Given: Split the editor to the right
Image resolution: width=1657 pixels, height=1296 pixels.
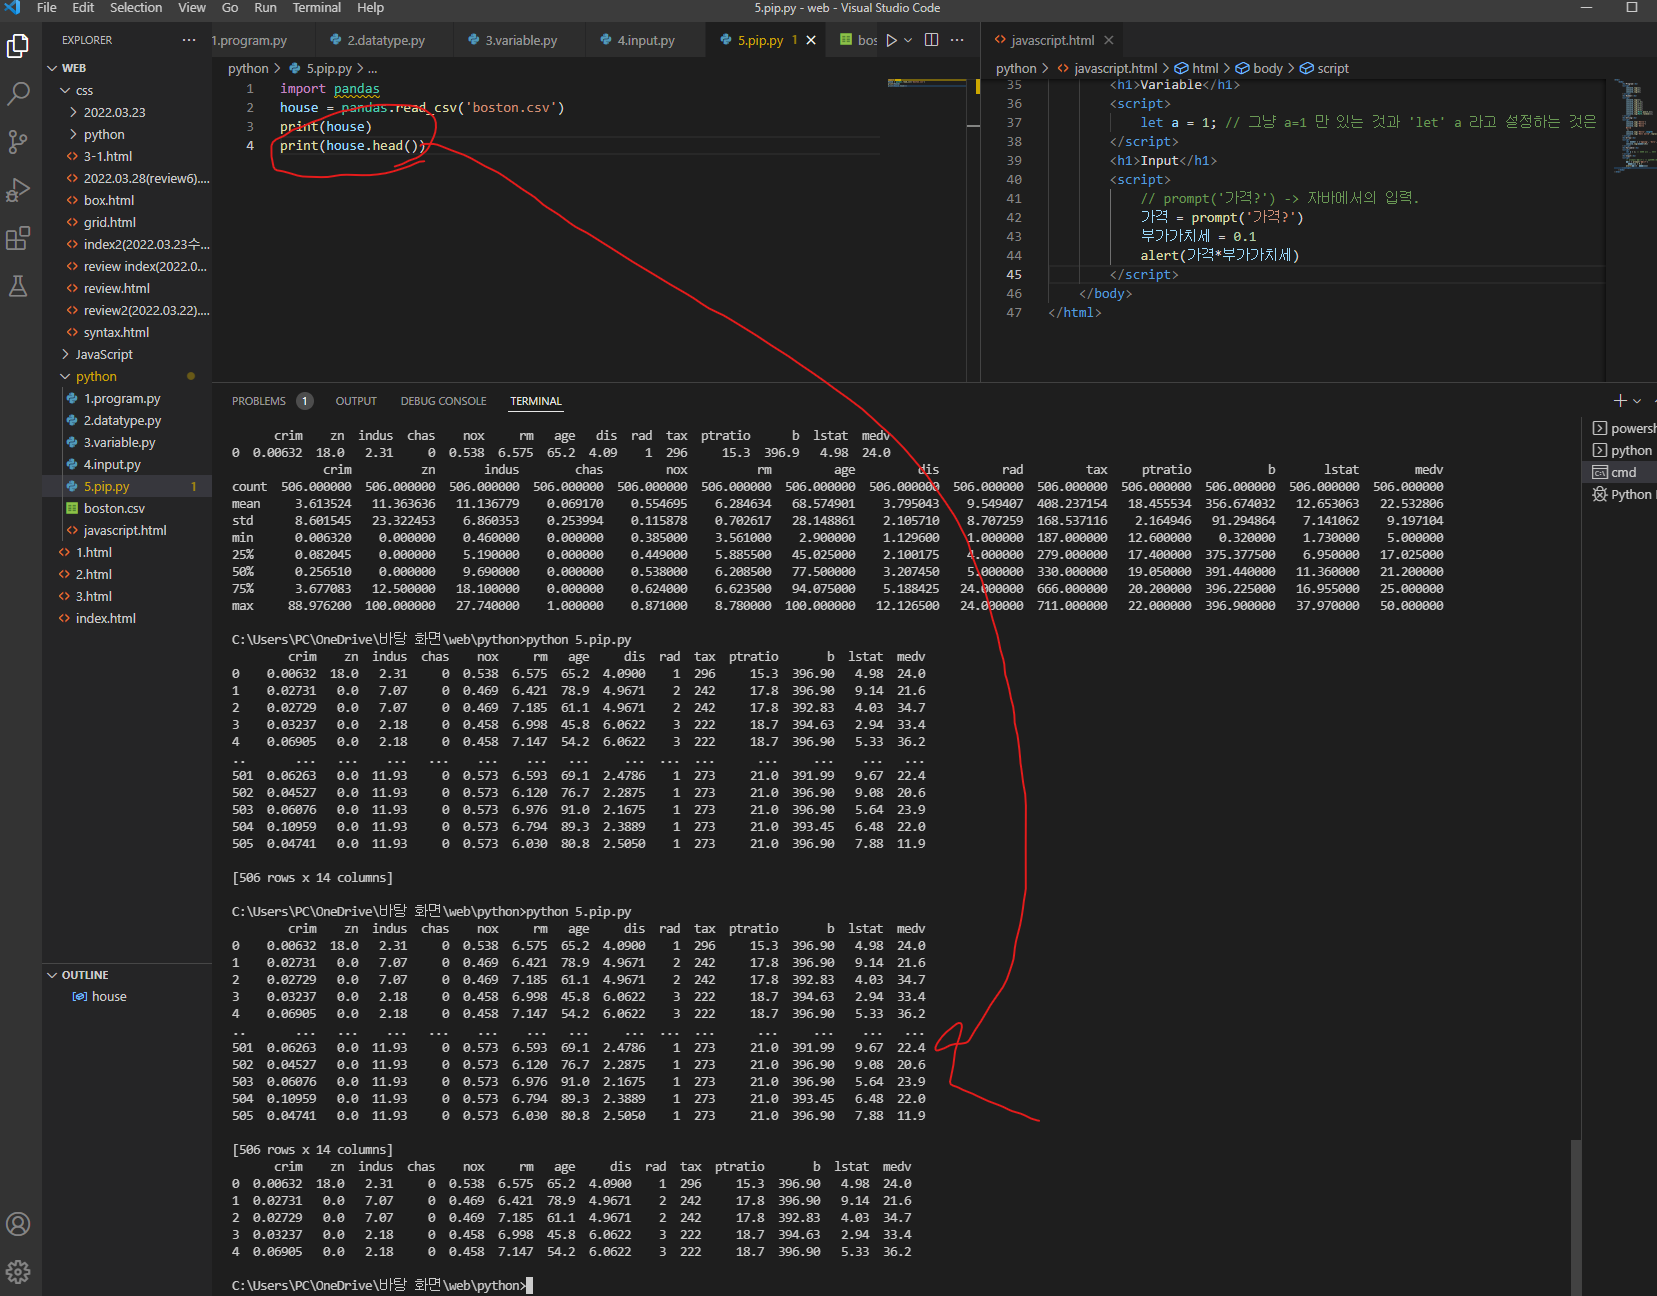Looking at the screenshot, I should pyautogui.click(x=932, y=40).
